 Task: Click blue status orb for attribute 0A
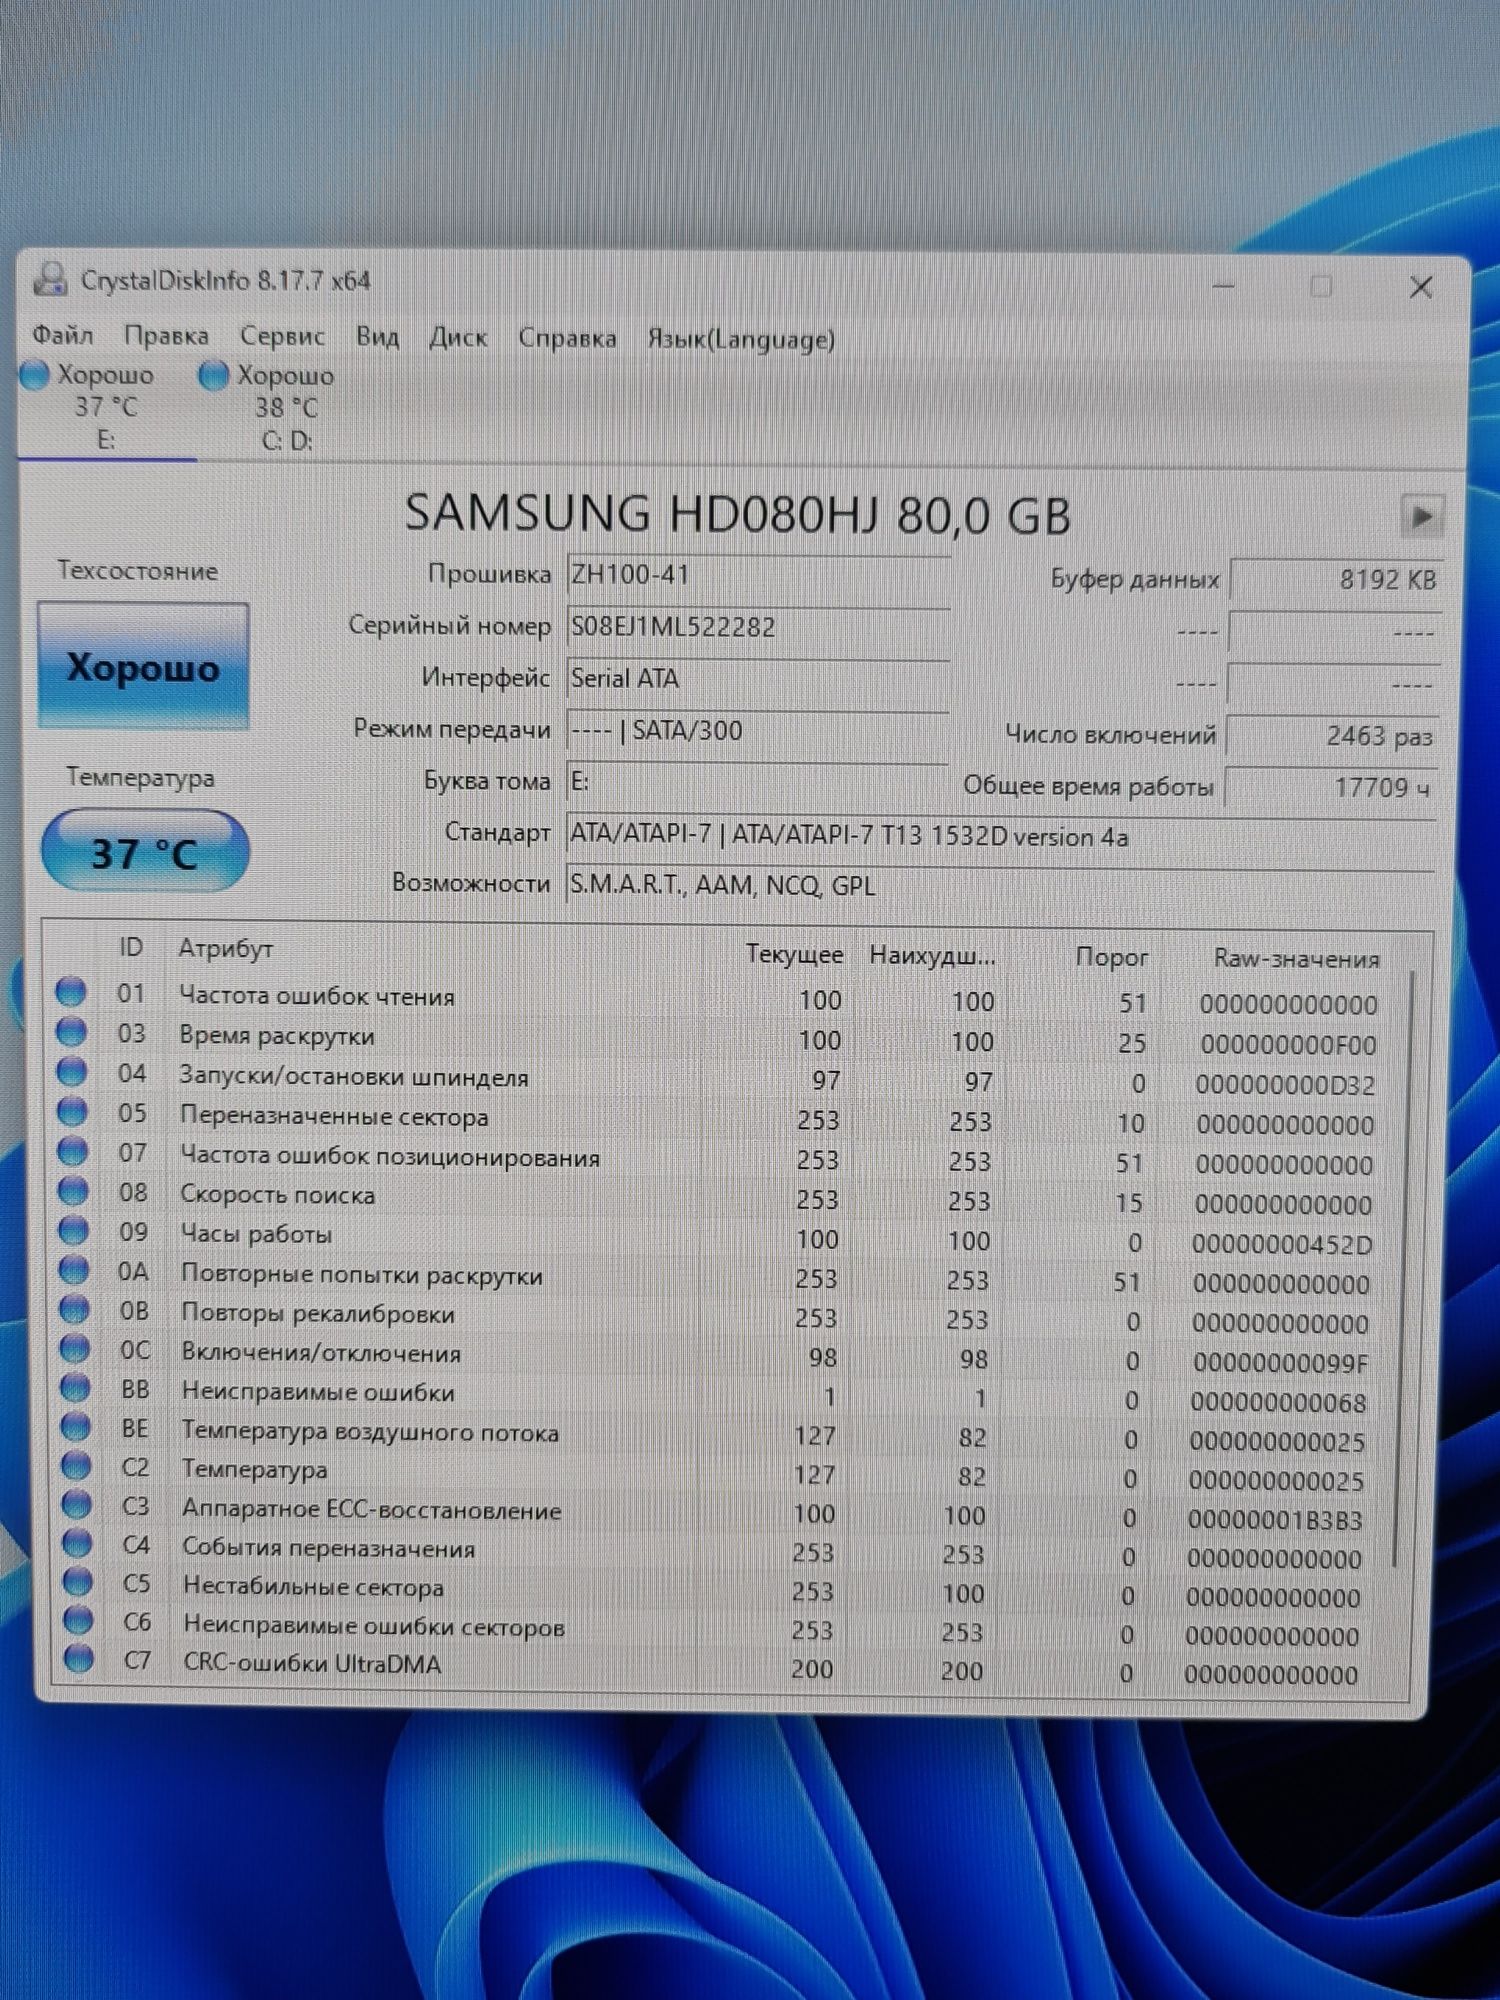click(x=74, y=1269)
